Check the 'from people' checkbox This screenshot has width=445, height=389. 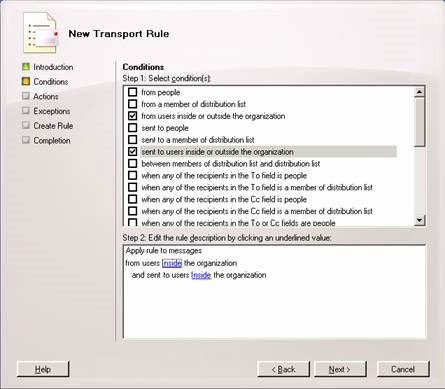pos(133,92)
